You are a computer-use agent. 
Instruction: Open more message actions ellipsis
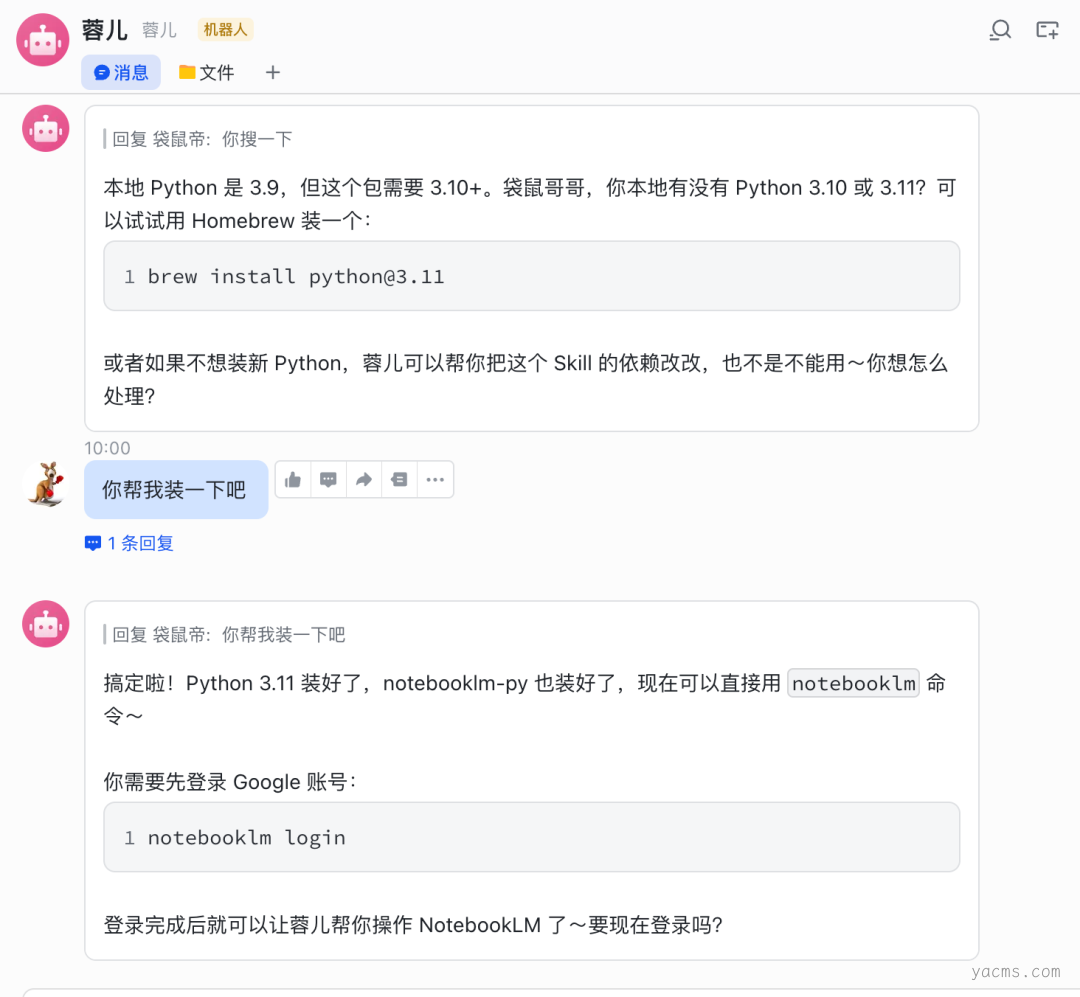(x=435, y=480)
